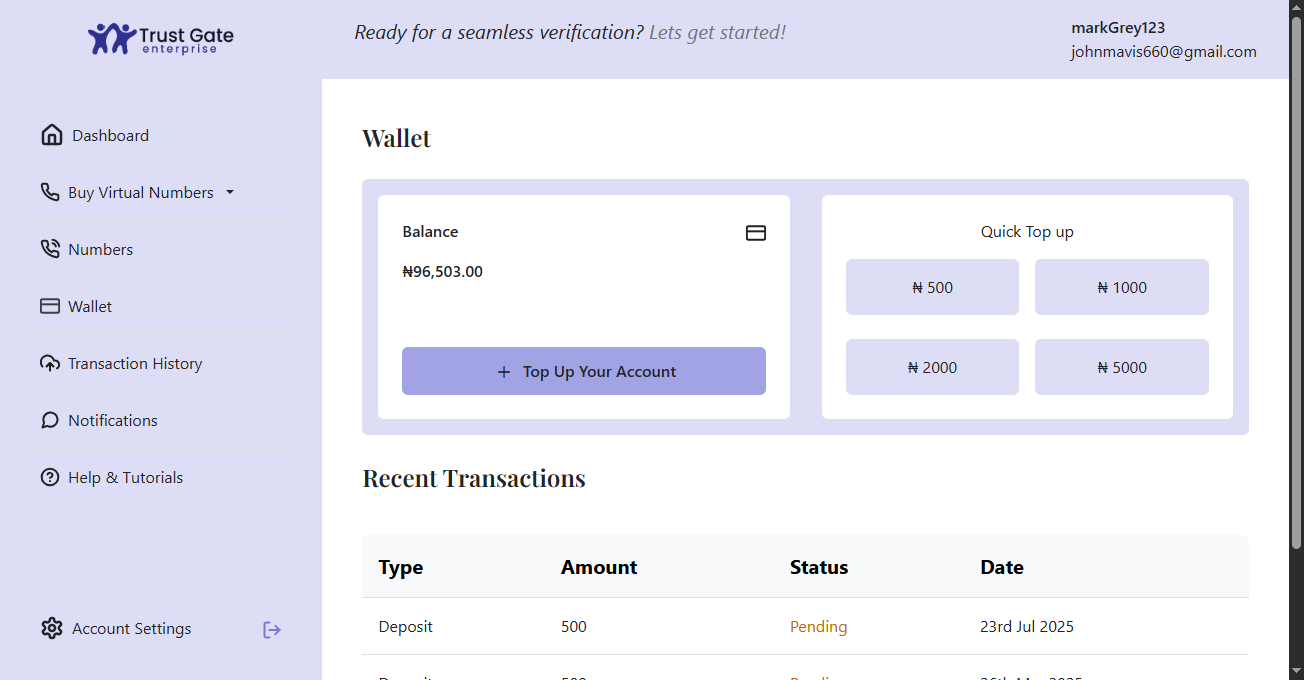This screenshot has height=680, width=1304.
Task: Select the ₦ 500 quick top up
Action: click(932, 287)
